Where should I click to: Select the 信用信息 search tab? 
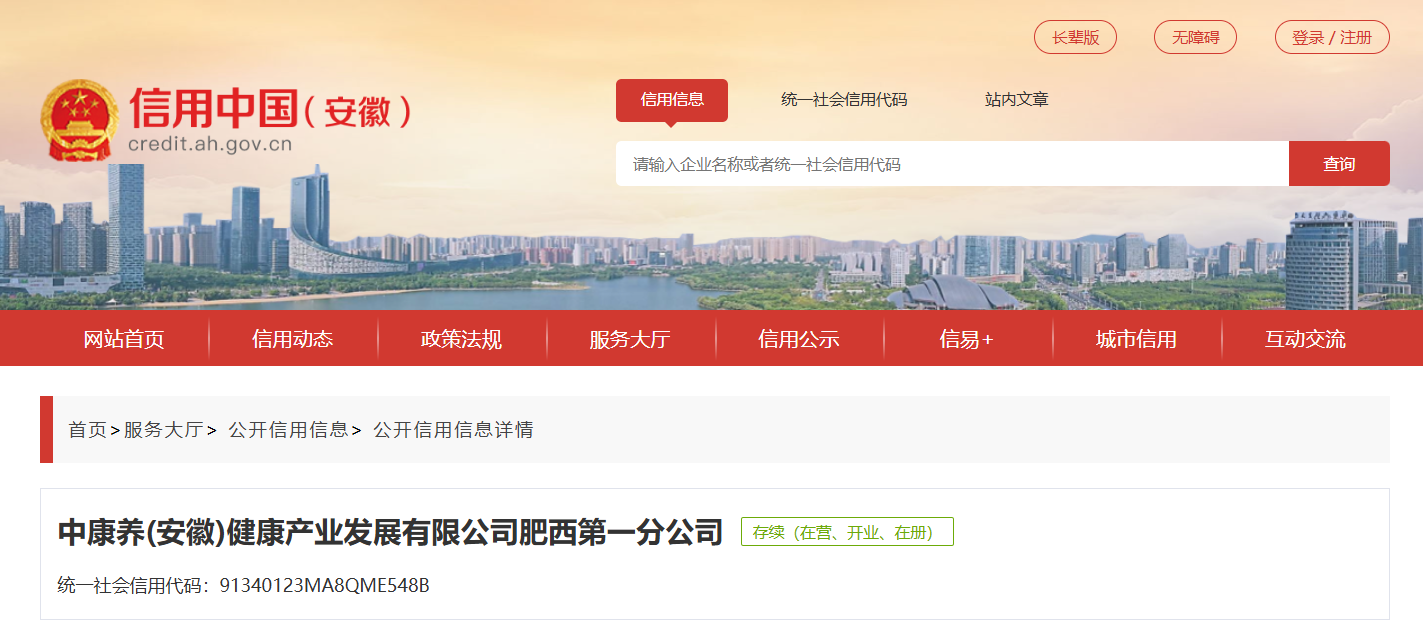[x=672, y=99]
